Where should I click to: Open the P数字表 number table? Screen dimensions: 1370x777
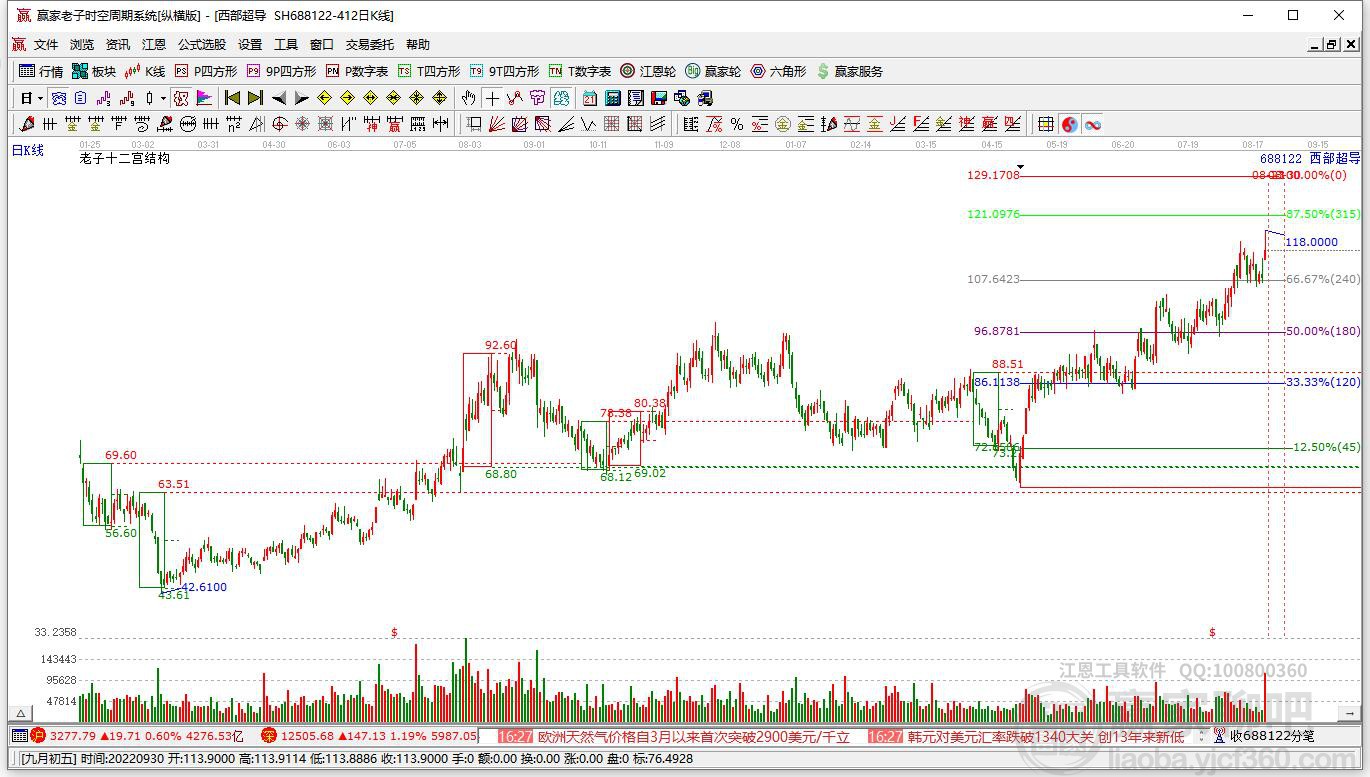click(357, 71)
